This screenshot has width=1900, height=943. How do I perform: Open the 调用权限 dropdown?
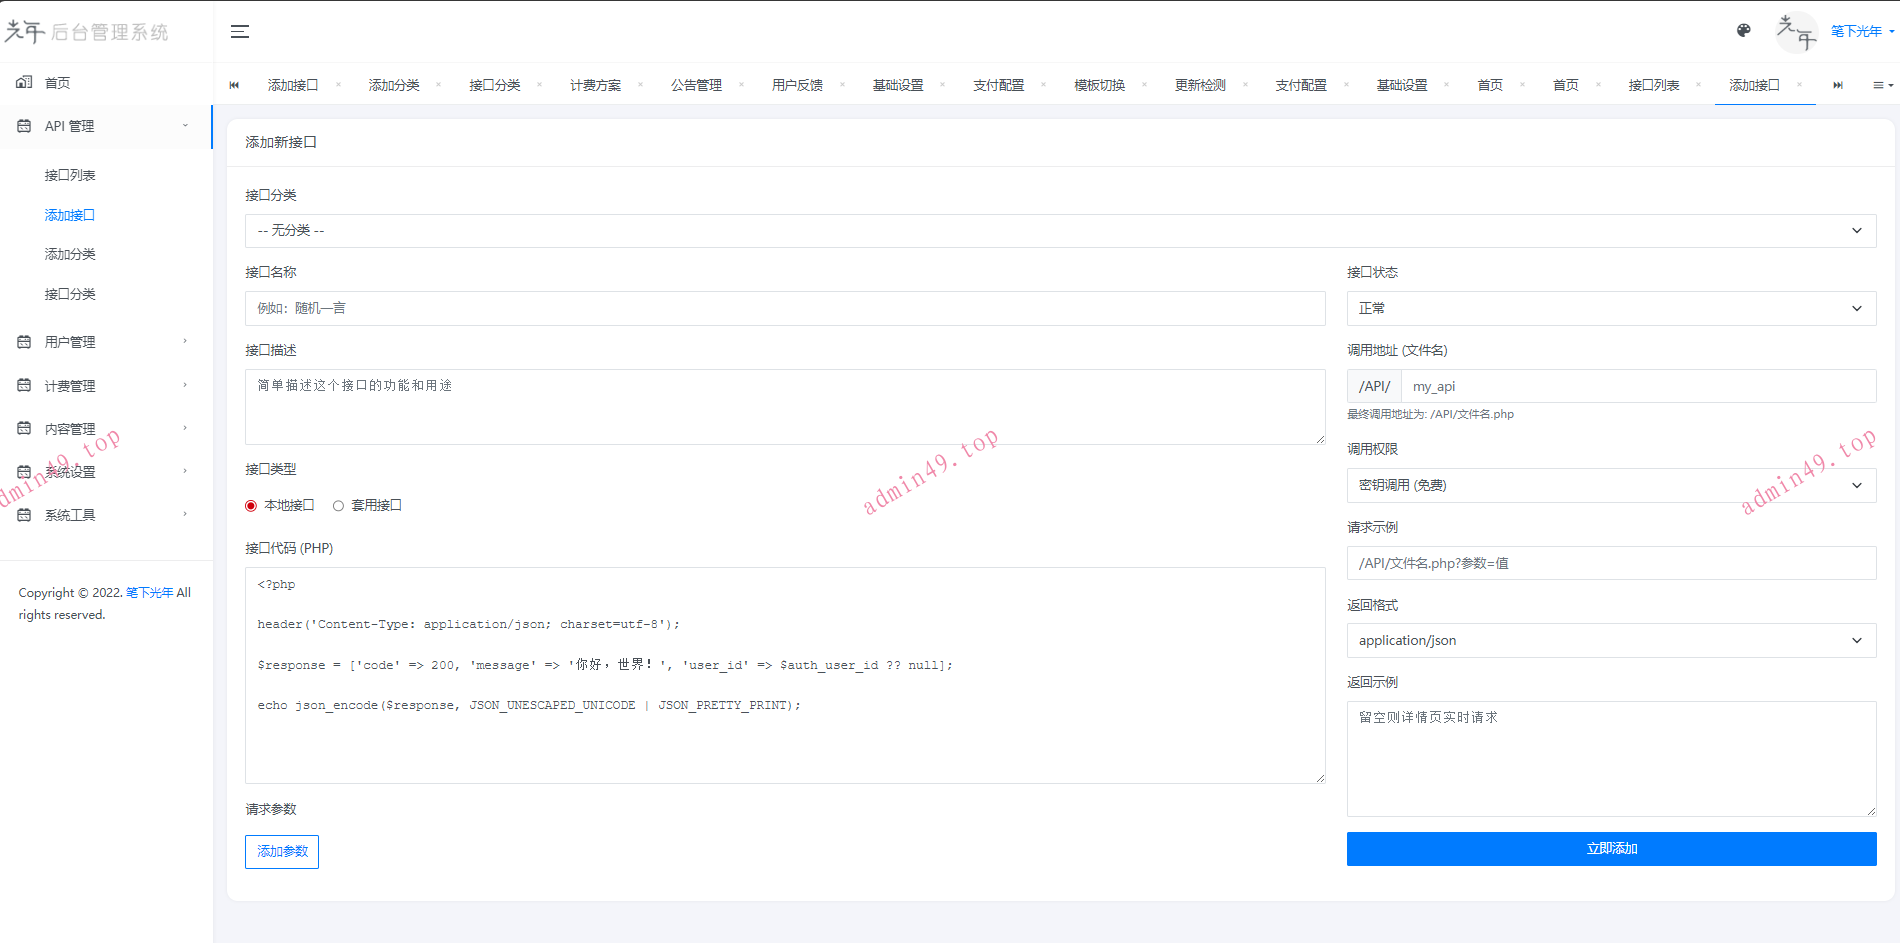(1610, 486)
